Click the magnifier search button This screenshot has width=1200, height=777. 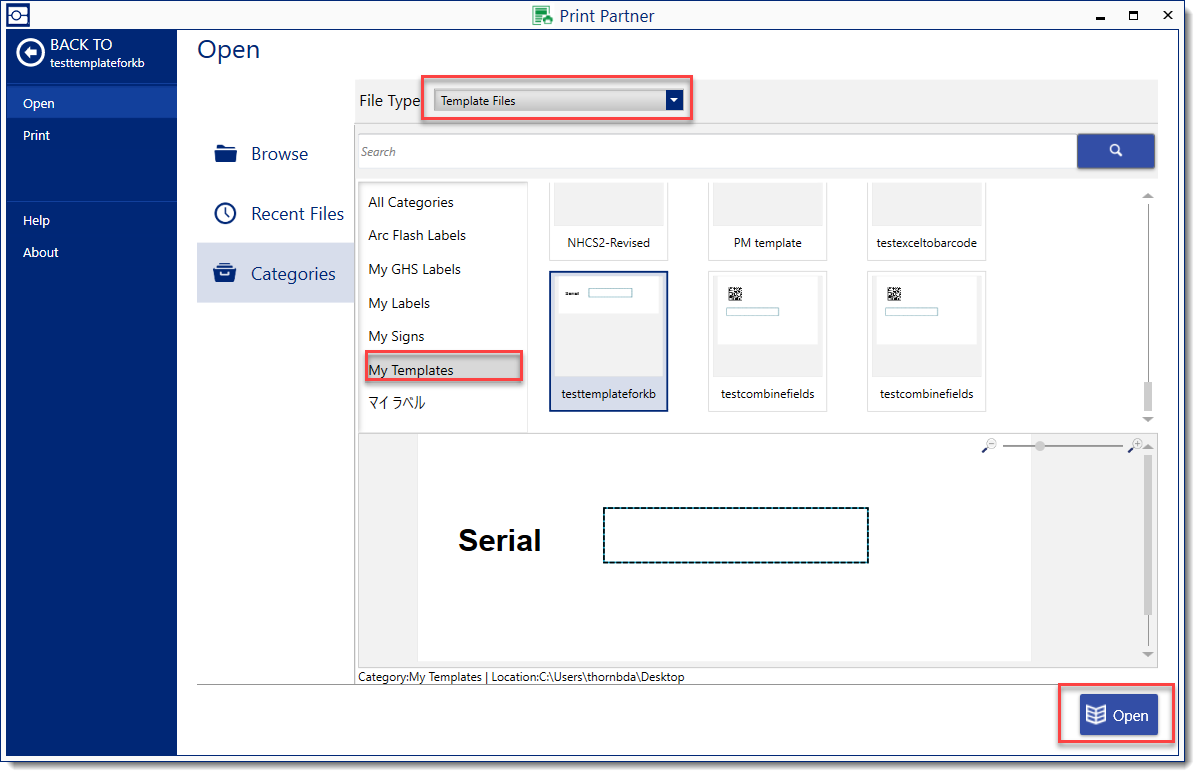[x=1115, y=151]
